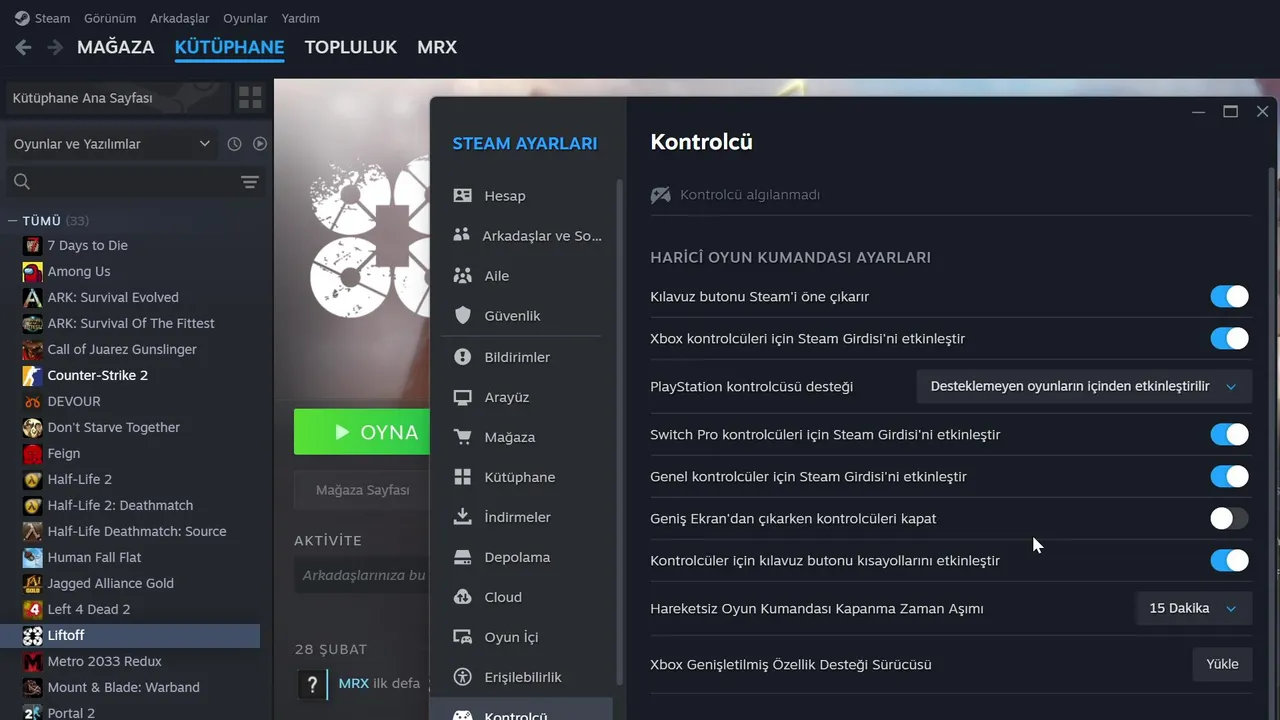1280x720 pixels.
Task: Click the MRX link in activity feed
Action: click(354, 684)
